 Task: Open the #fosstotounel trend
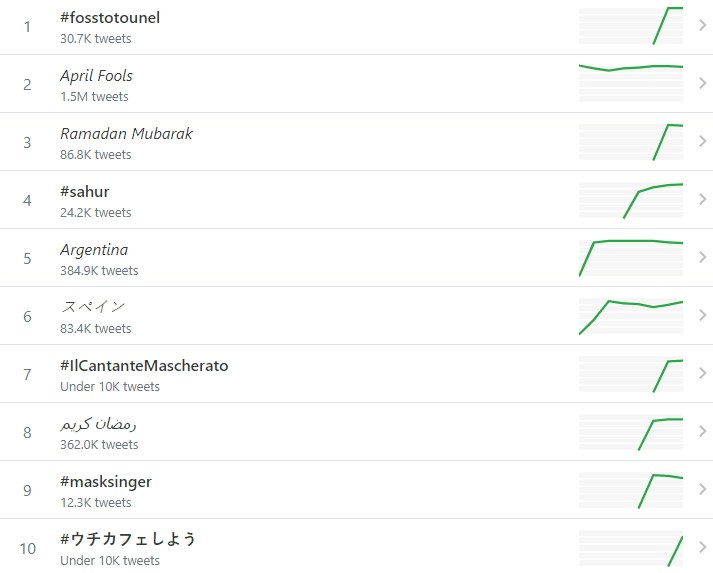[x=110, y=18]
